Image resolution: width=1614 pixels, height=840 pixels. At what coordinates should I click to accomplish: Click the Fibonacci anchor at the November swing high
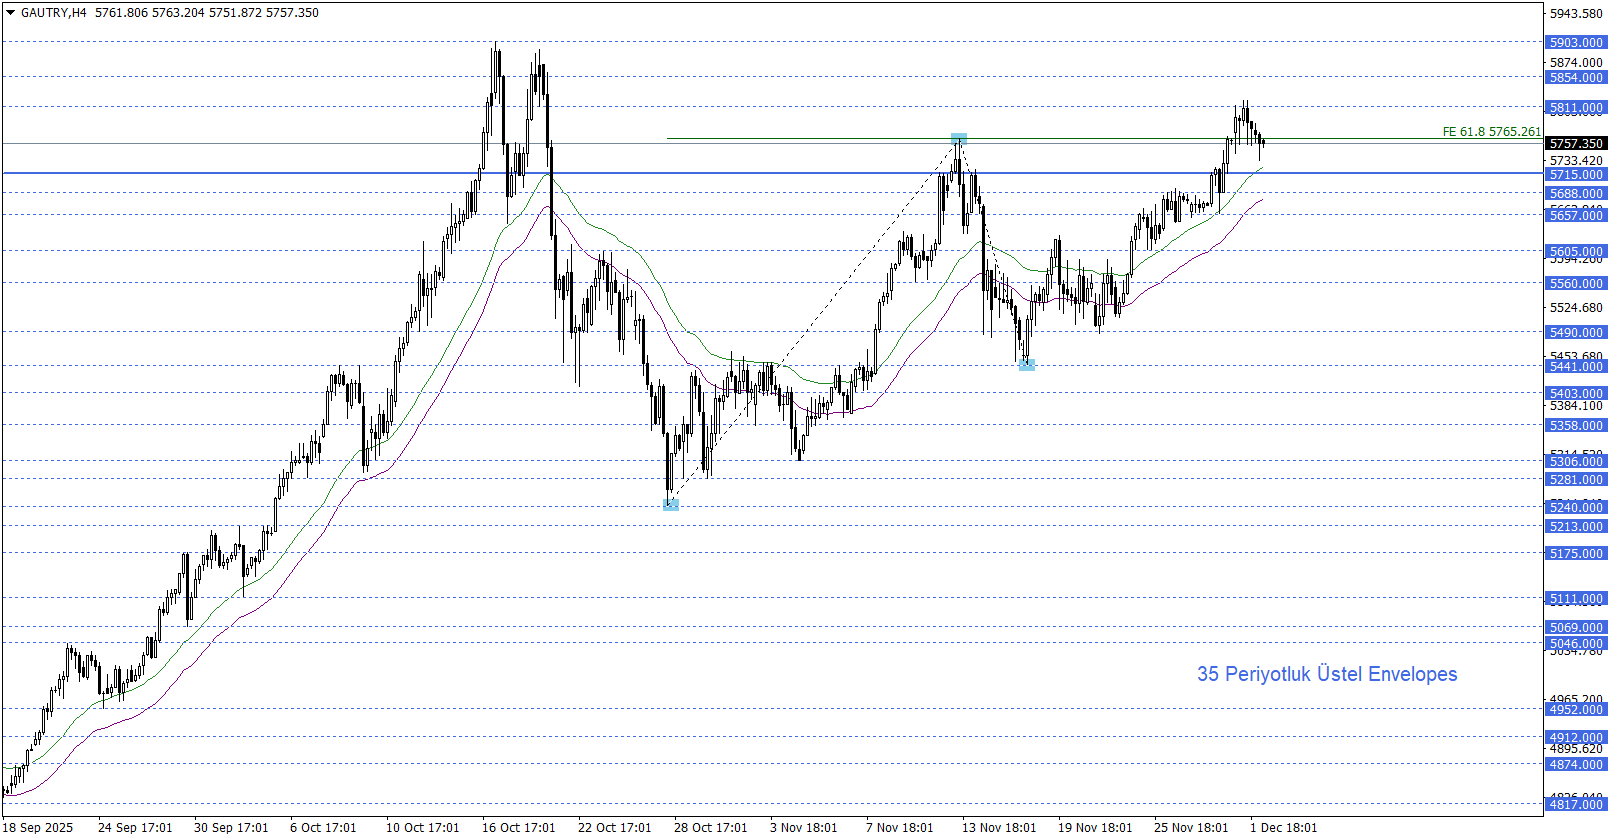(959, 139)
